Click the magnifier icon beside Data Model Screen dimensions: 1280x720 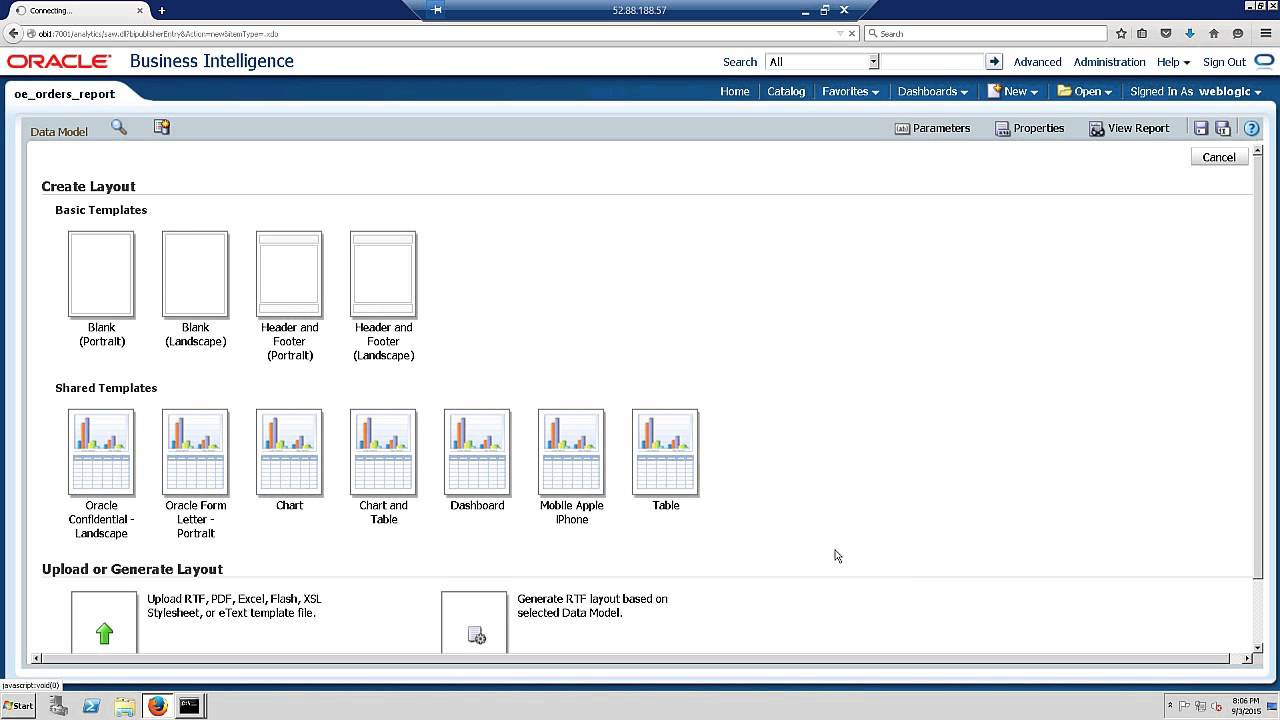coord(119,127)
